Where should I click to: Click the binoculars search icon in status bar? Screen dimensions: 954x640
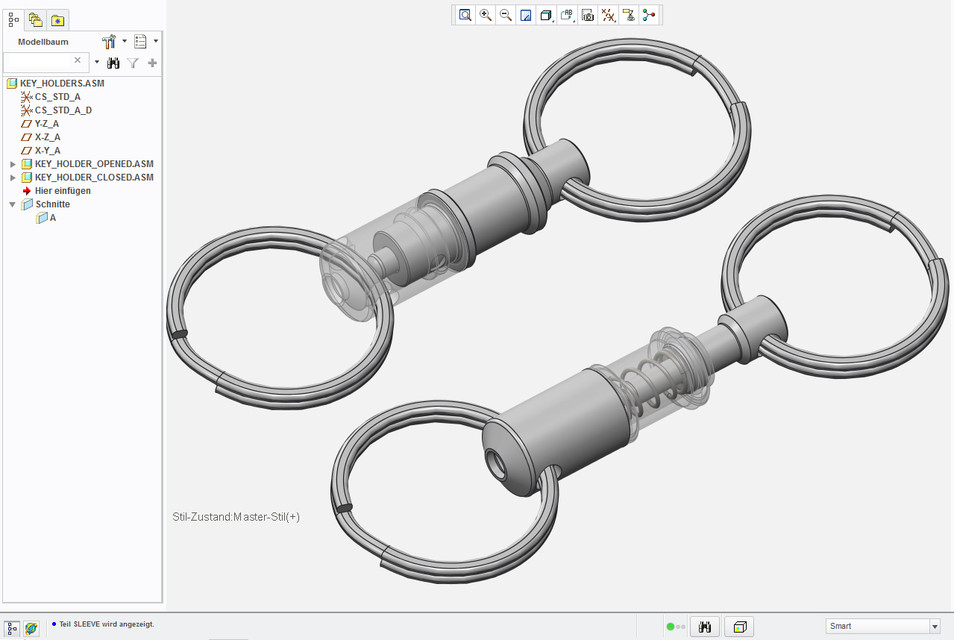pyautogui.click(x=705, y=626)
